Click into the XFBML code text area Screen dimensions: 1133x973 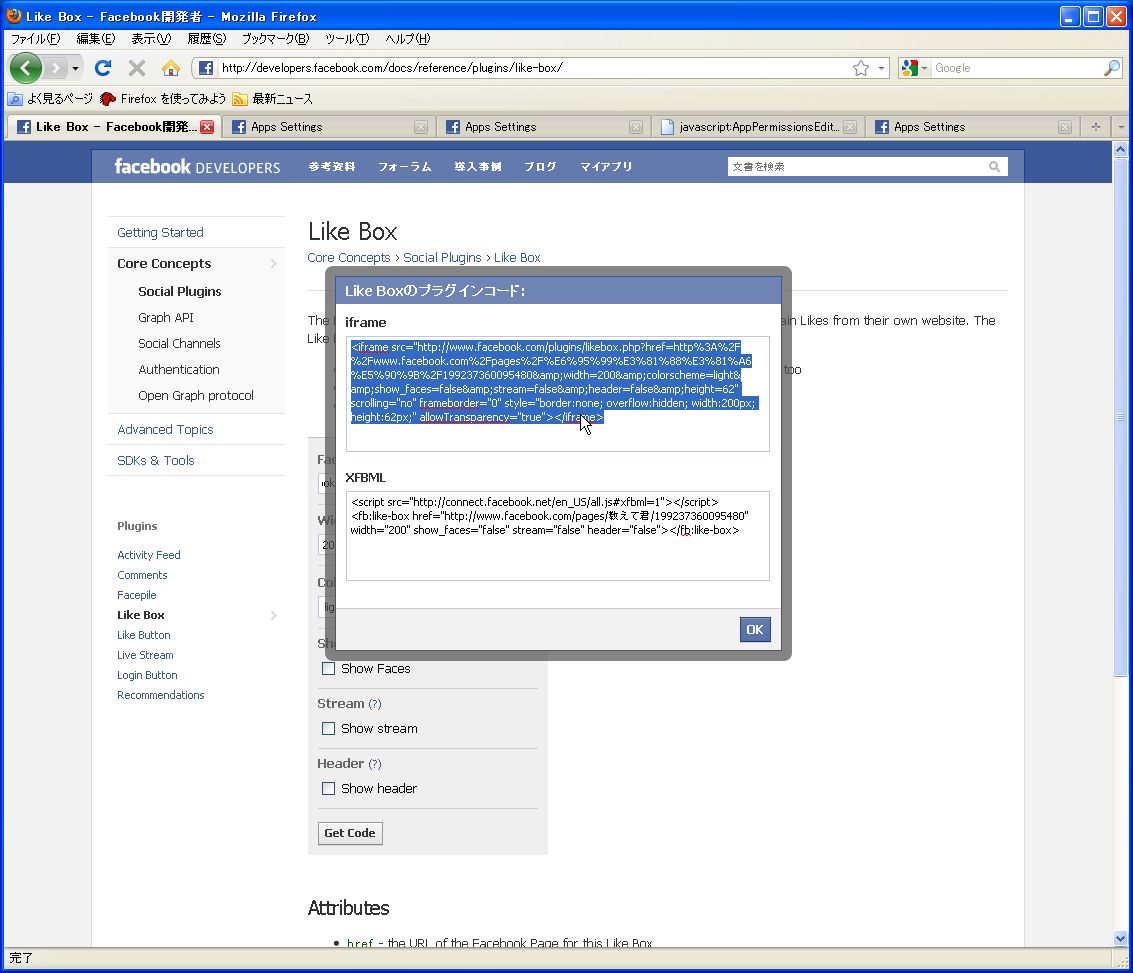point(558,536)
